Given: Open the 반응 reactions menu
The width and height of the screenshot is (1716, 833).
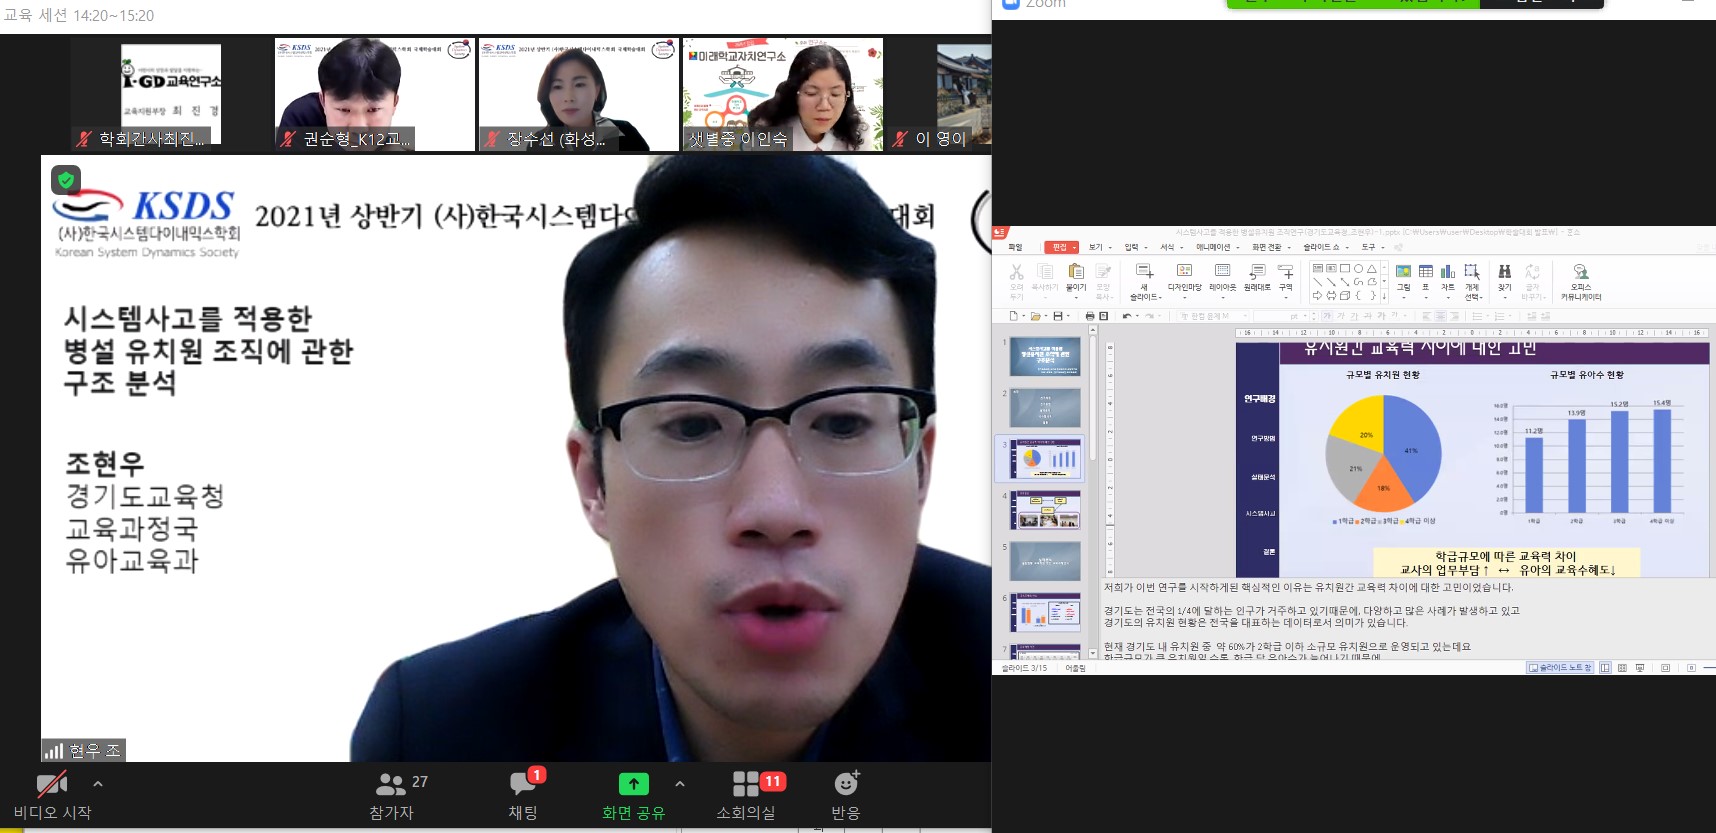Looking at the screenshot, I should (846, 785).
